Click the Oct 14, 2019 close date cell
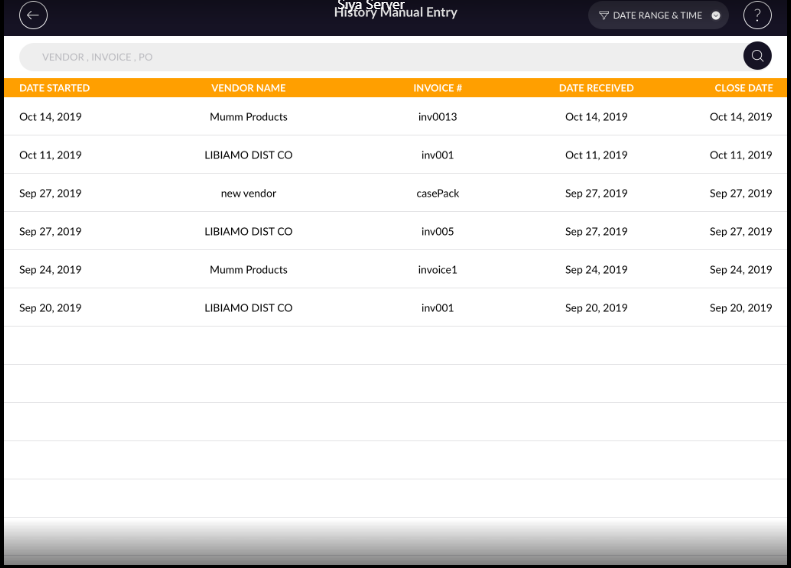This screenshot has width=791, height=568. (x=740, y=117)
